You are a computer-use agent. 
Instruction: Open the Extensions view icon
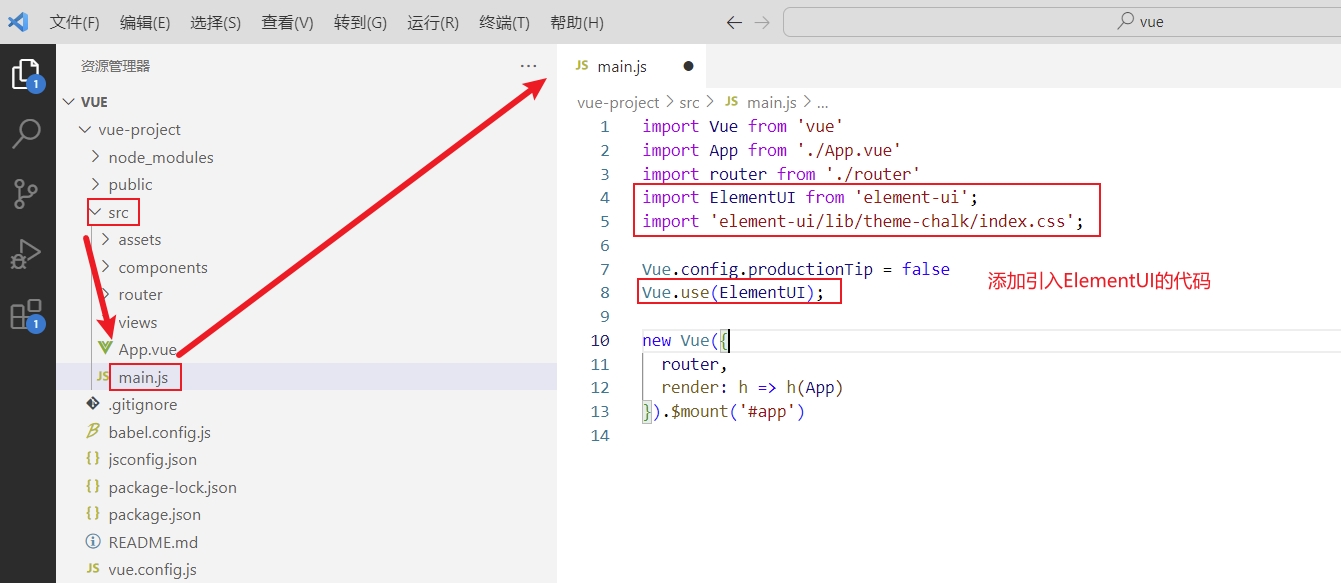[x=27, y=314]
